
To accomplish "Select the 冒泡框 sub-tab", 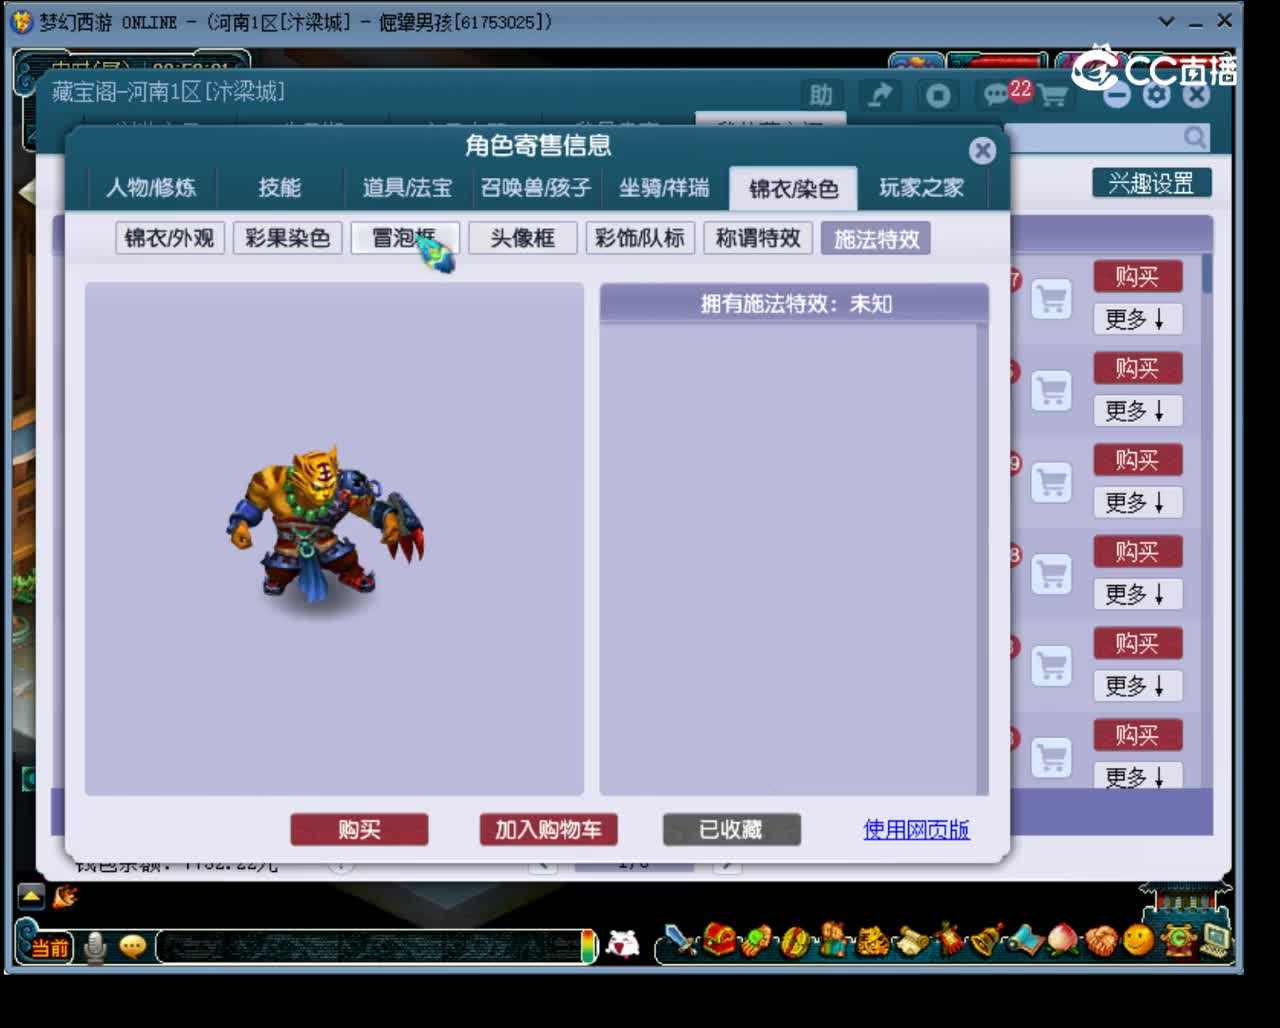I will pos(405,238).
